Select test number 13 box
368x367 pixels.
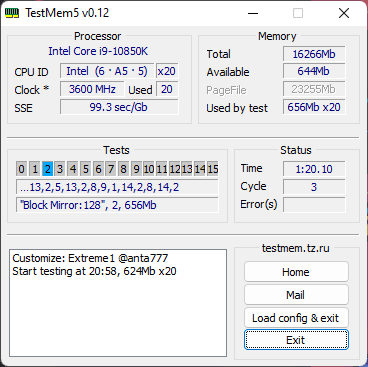coord(187,169)
